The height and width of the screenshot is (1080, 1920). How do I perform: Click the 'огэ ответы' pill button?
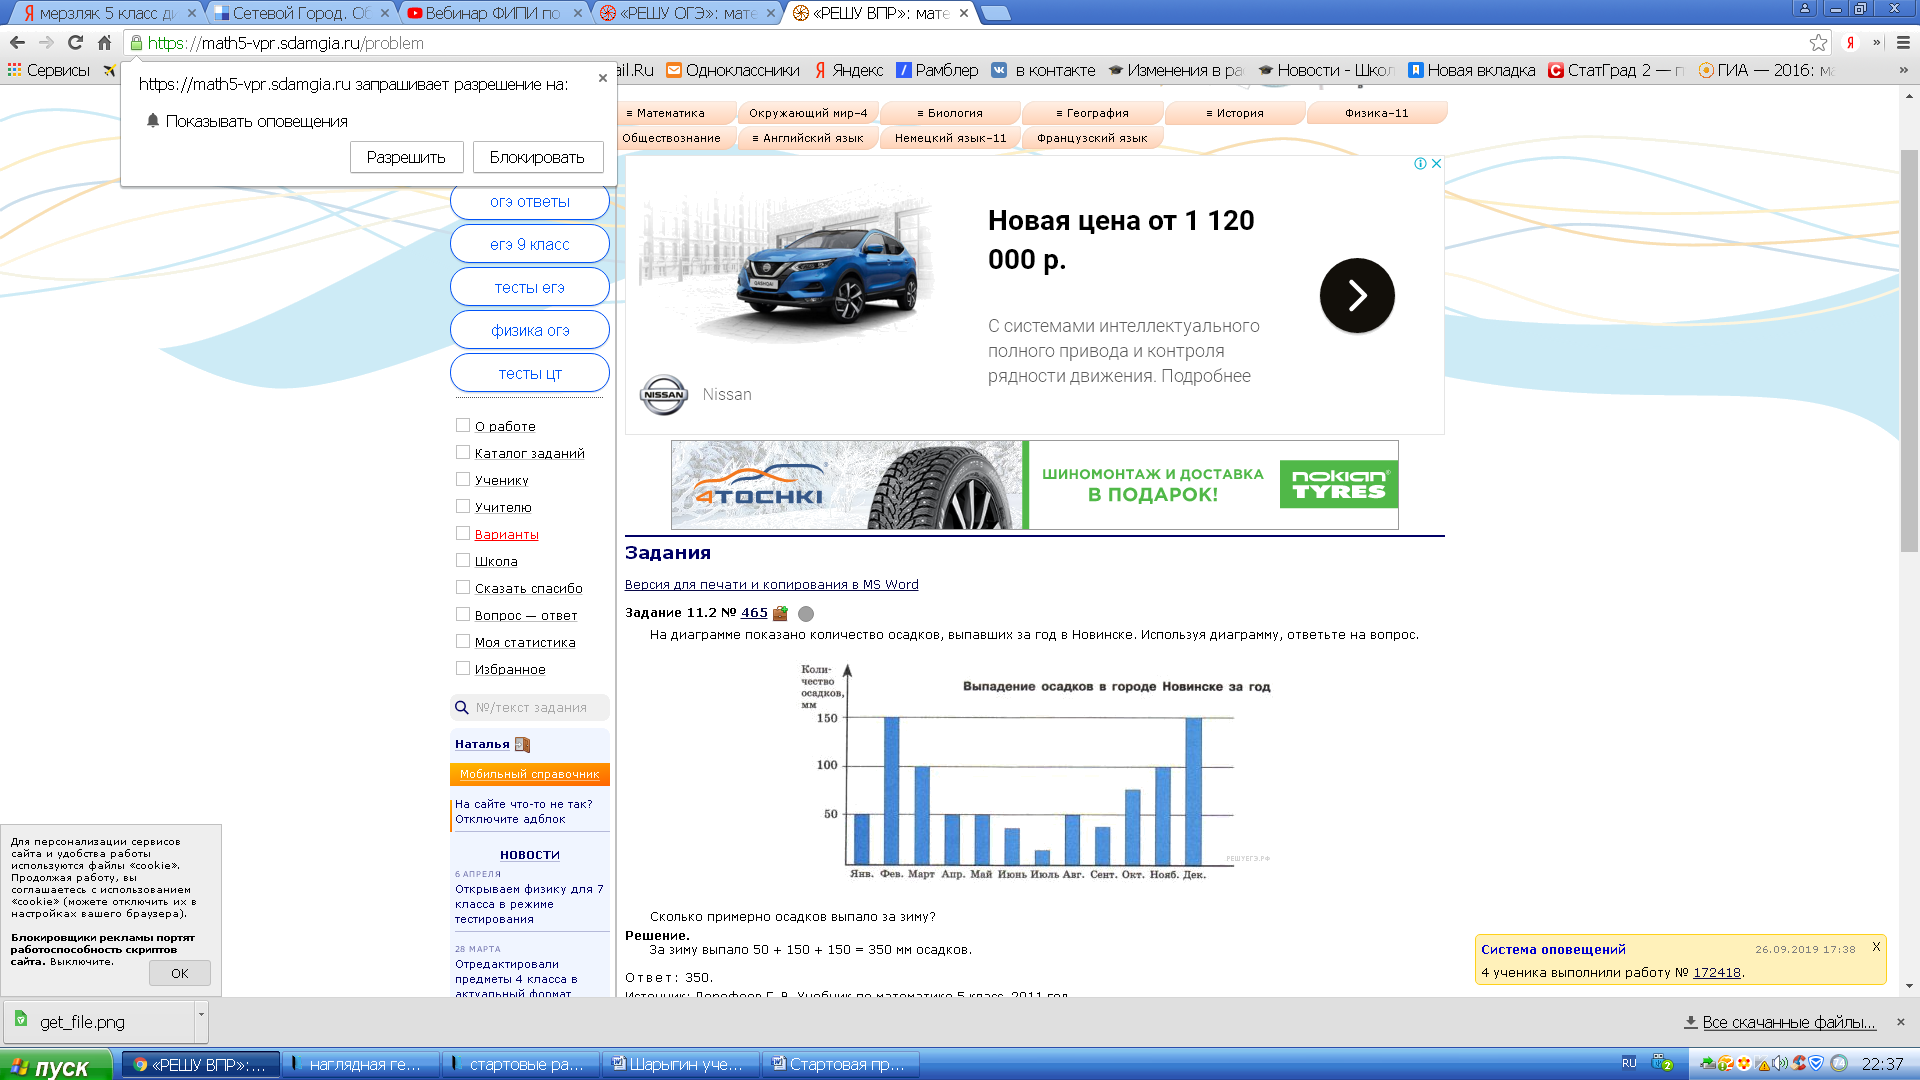[530, 202]
